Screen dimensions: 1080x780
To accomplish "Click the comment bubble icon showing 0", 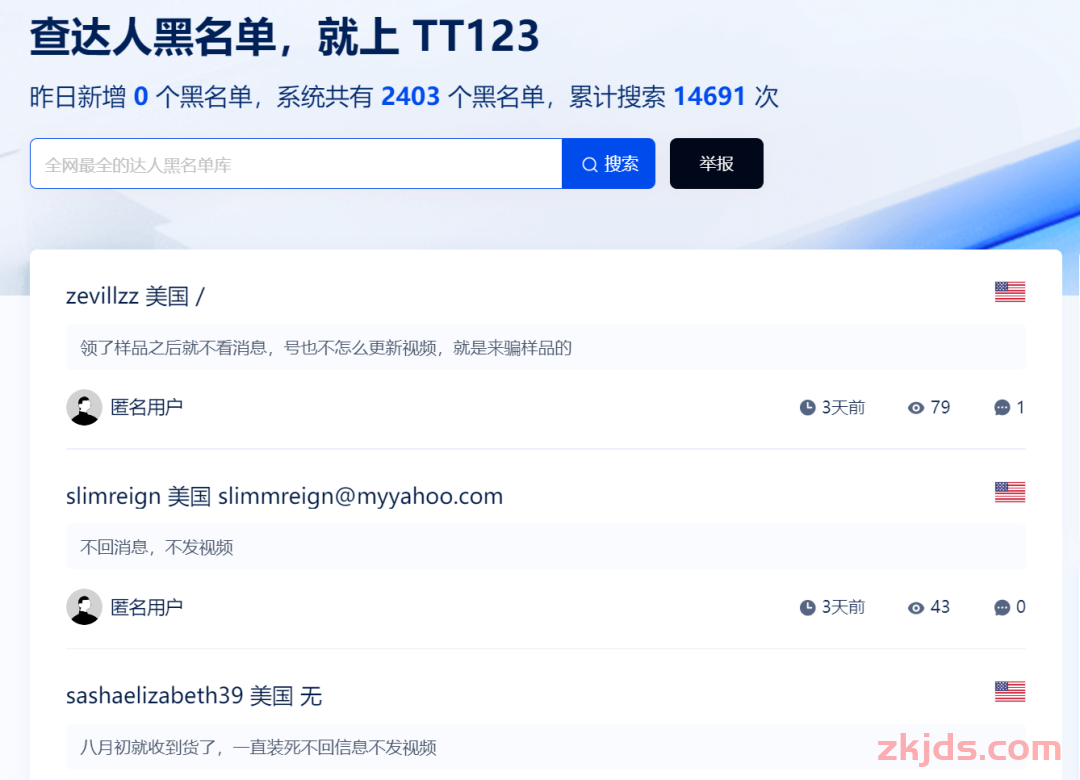I will [x=1002, y=608].
